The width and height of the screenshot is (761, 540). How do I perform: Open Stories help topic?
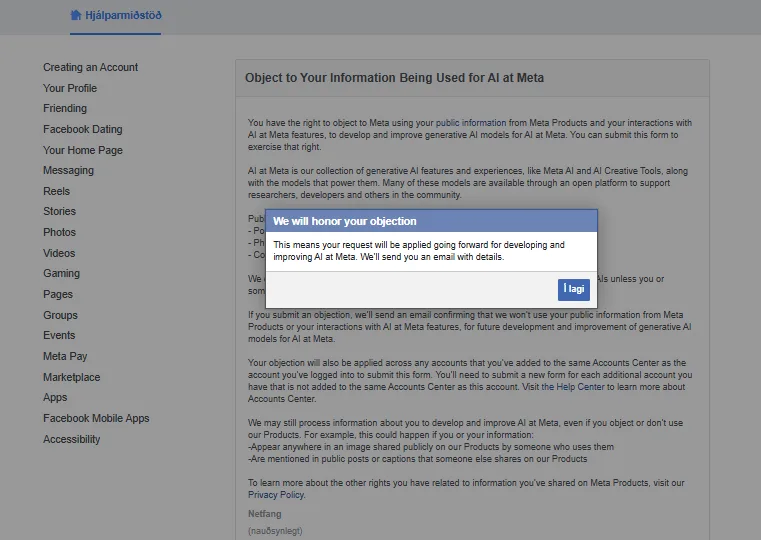[59, 212]
